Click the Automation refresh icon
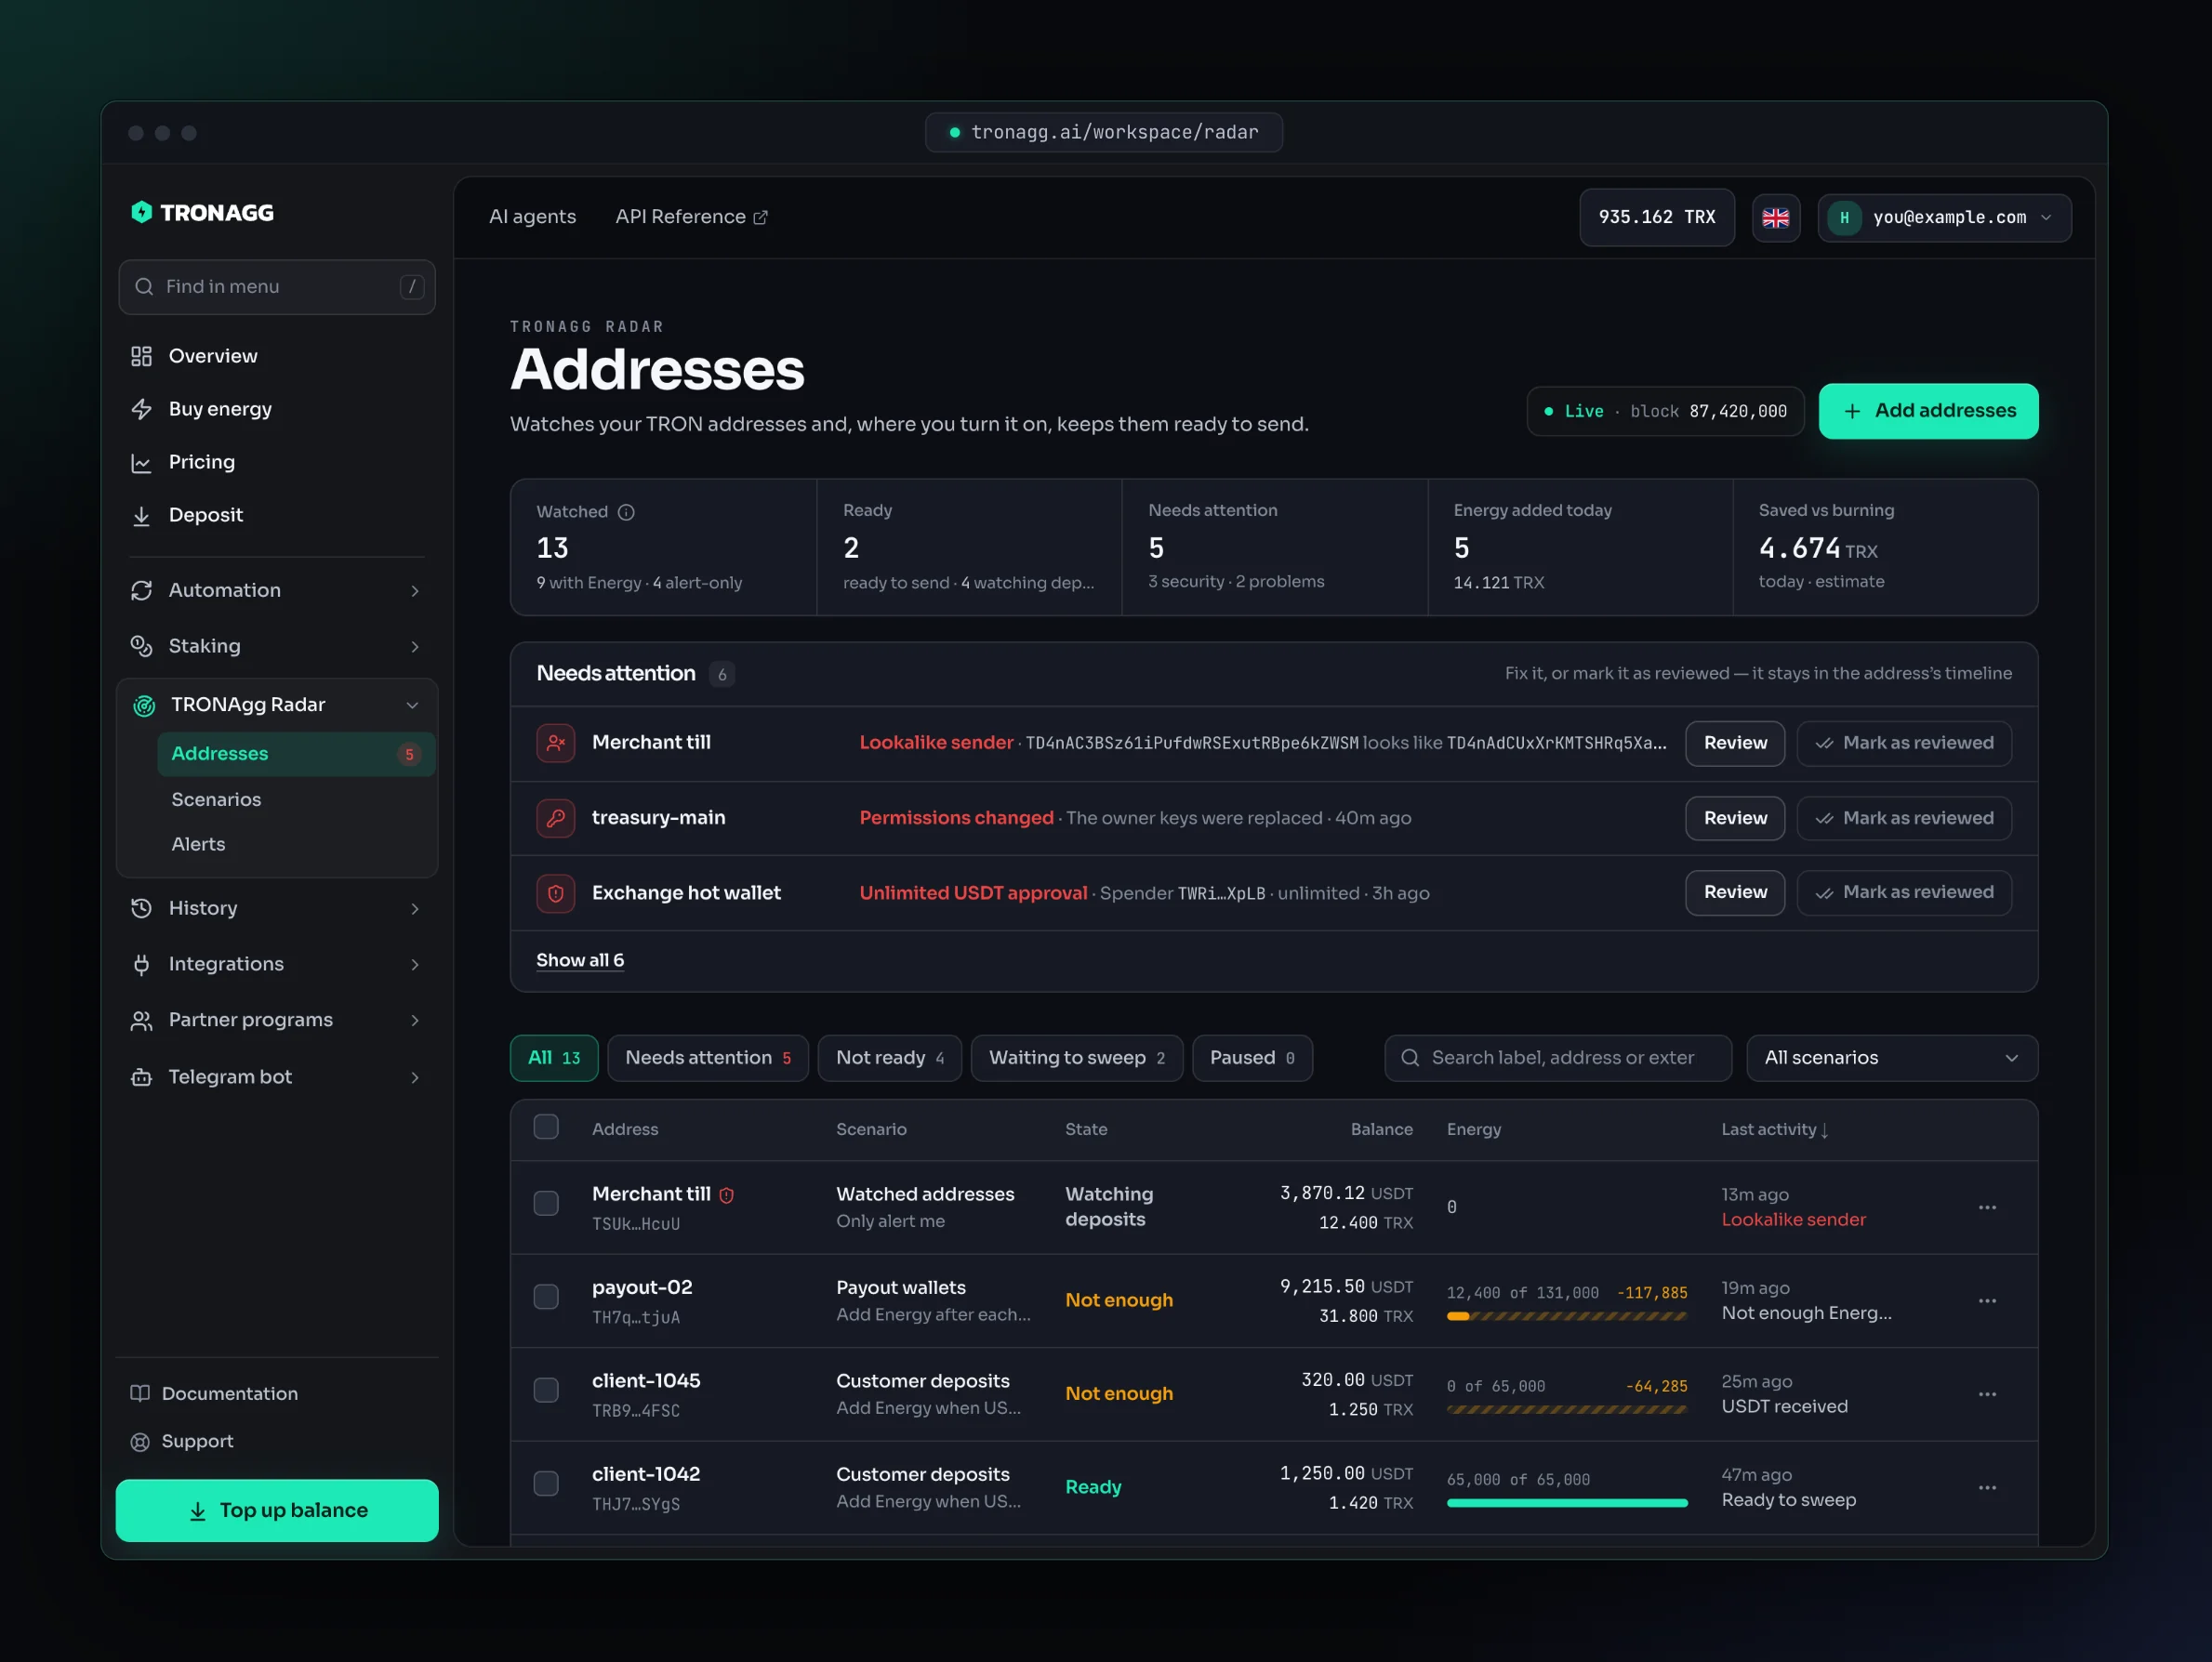This screenshot has width=2212, height=1662. tap(141, 590)
